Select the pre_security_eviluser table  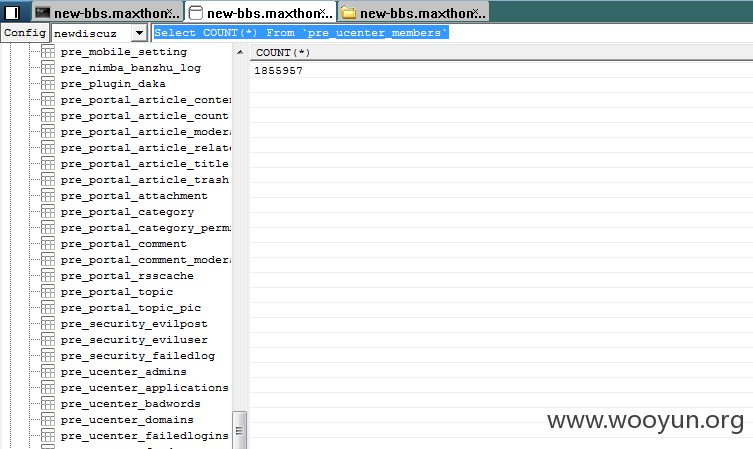click(x=134, y=340)
